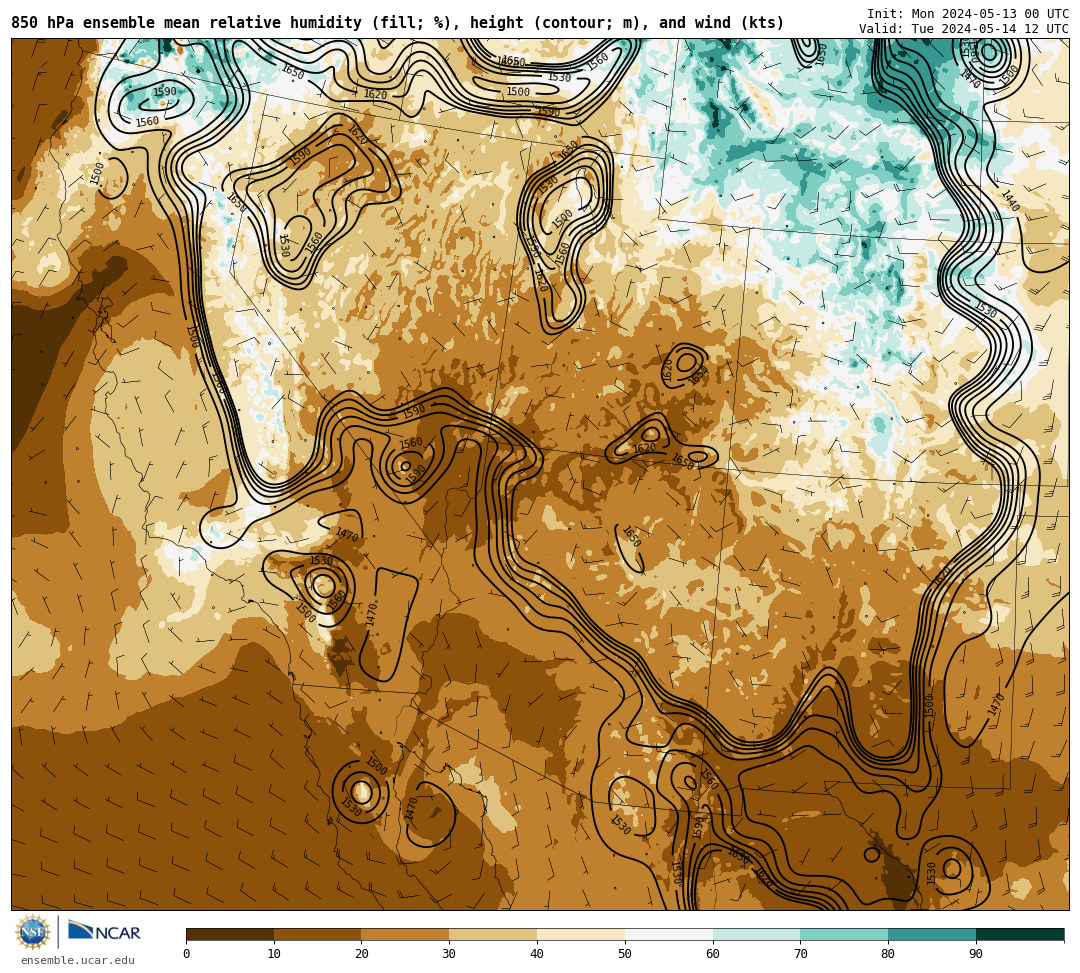The width and height of the screenshot is (1080, 973).
Task: Click the colorbar tick label 10
Action: pyautogui.click(x=274, y=954)
